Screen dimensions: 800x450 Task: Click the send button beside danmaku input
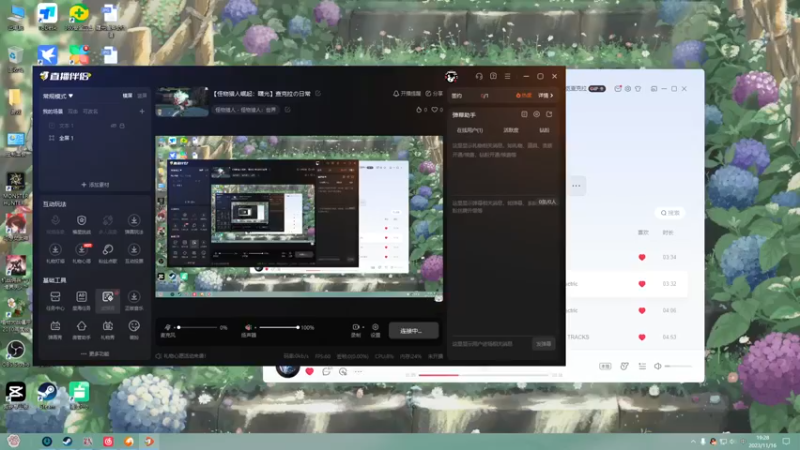pyautogui.click(x=543, y=344)
